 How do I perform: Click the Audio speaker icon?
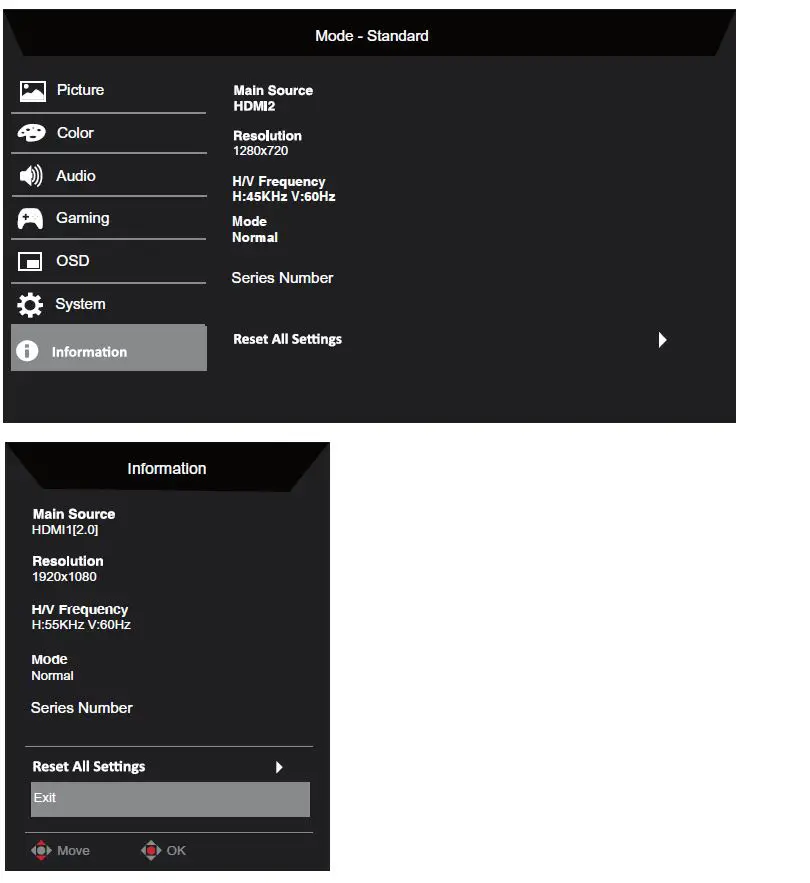pyautogui.click(x=31, y=176)
